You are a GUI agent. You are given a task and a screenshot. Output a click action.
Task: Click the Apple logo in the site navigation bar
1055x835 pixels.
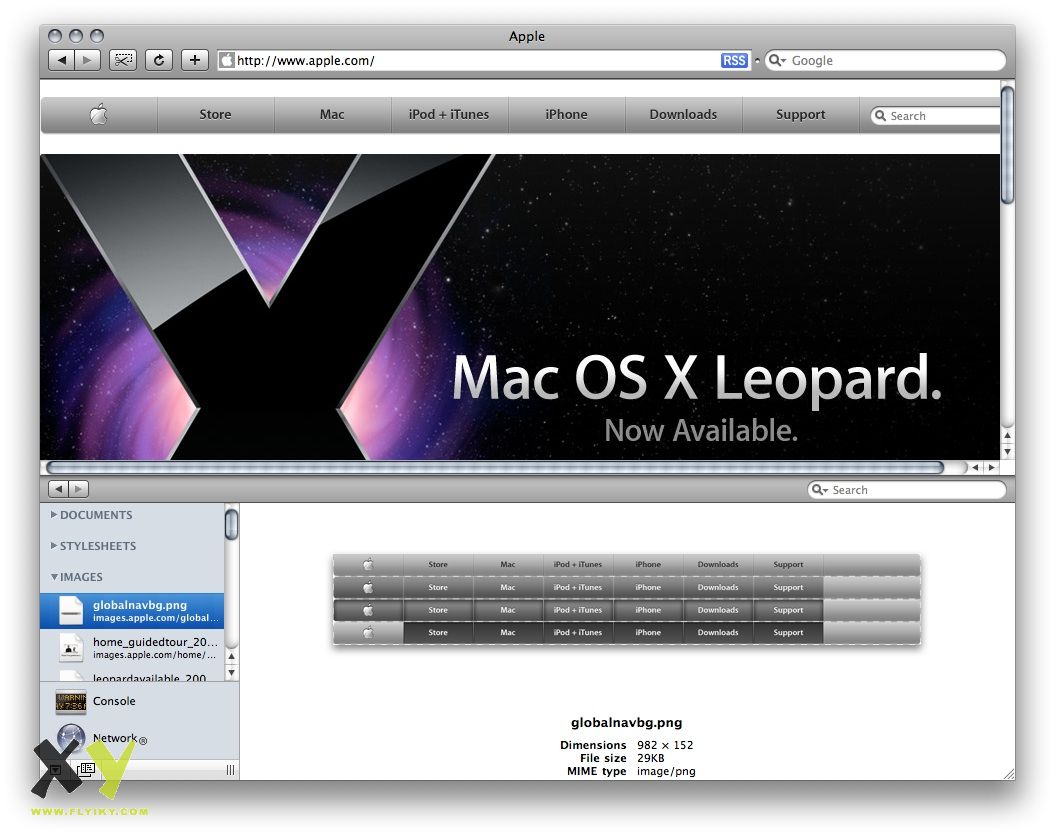(x=99, y=114)
